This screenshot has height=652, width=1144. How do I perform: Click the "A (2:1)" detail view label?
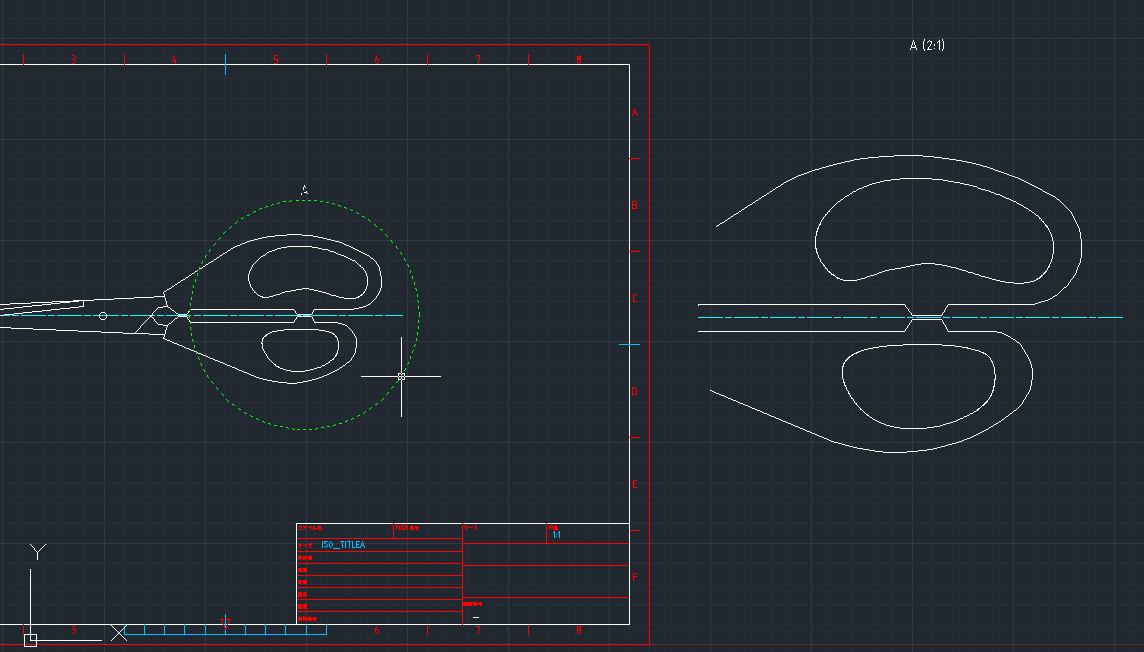(x=927, y=46)
